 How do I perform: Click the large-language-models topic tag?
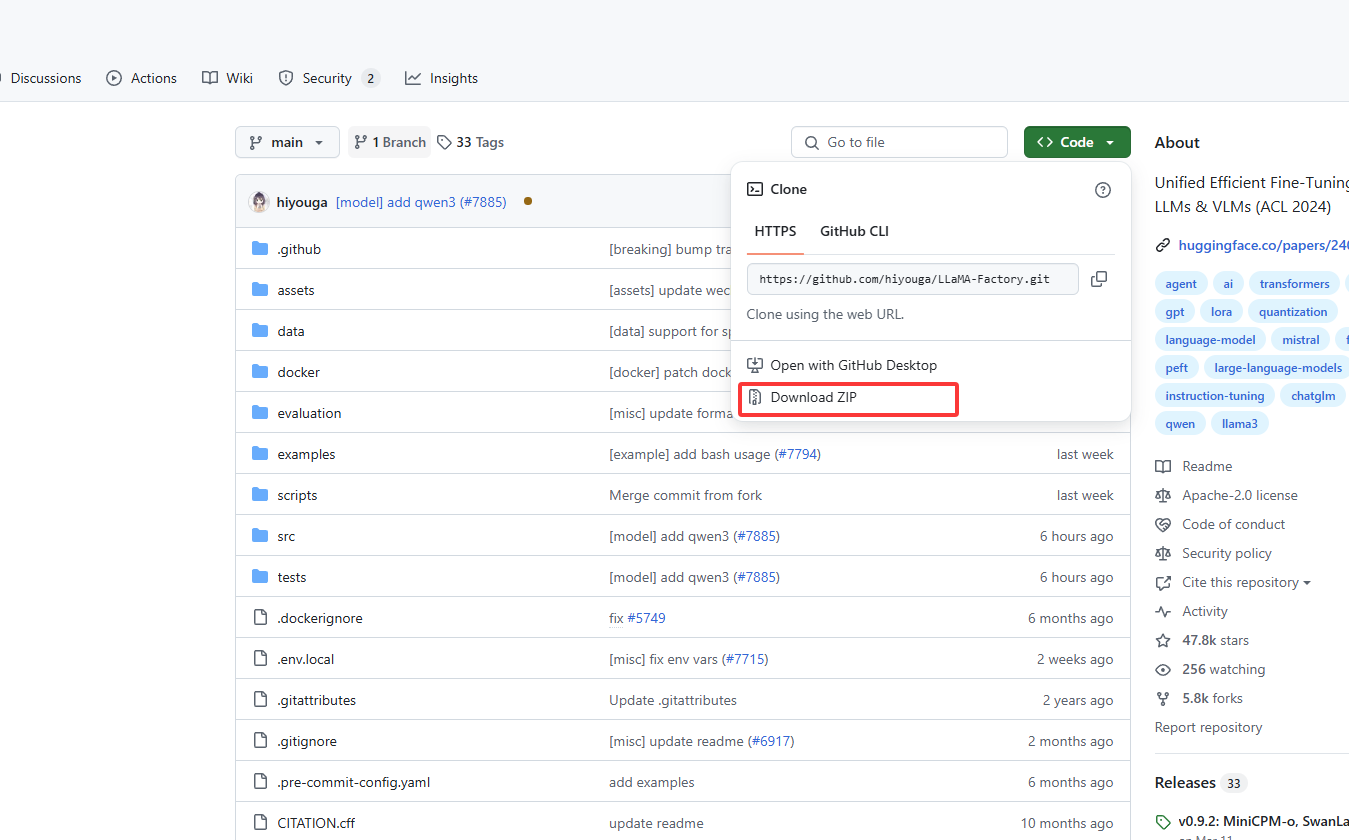[1278, 368]
